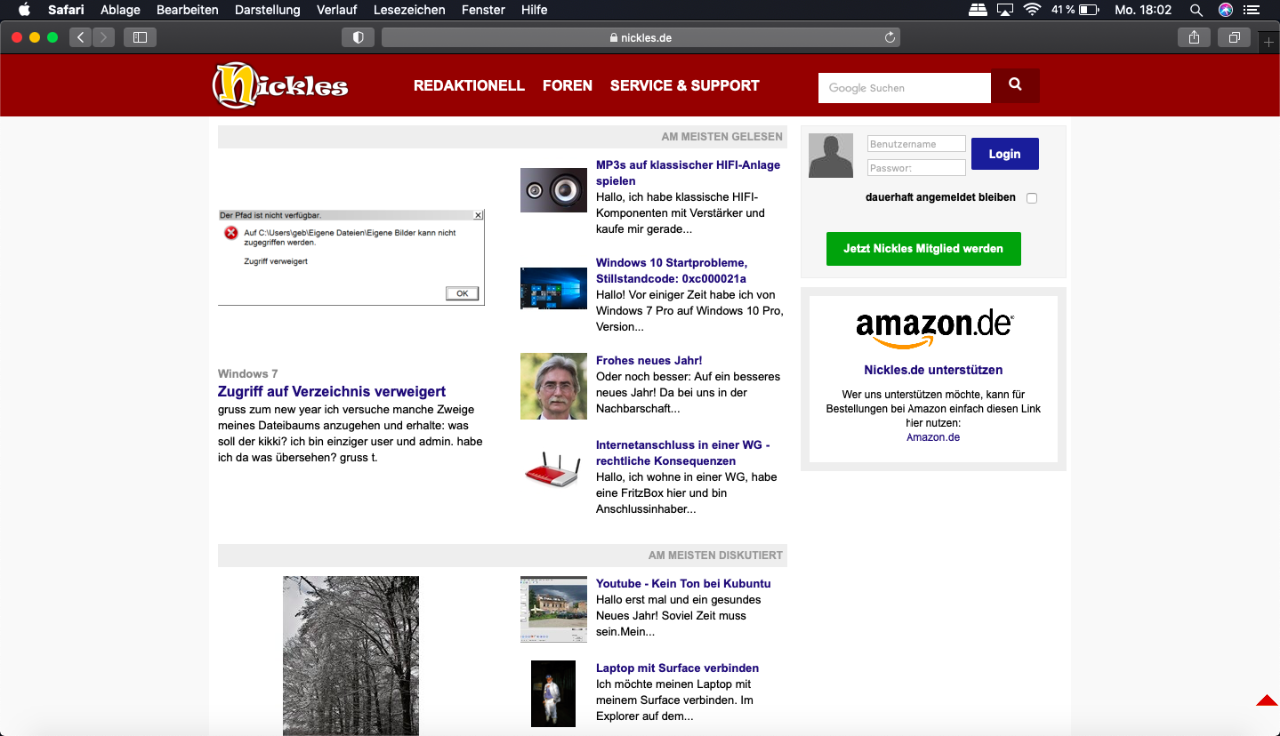Screen dimensions: 1280x736
Task: Click the page reload icon in address bar
Action: point(889,38)
